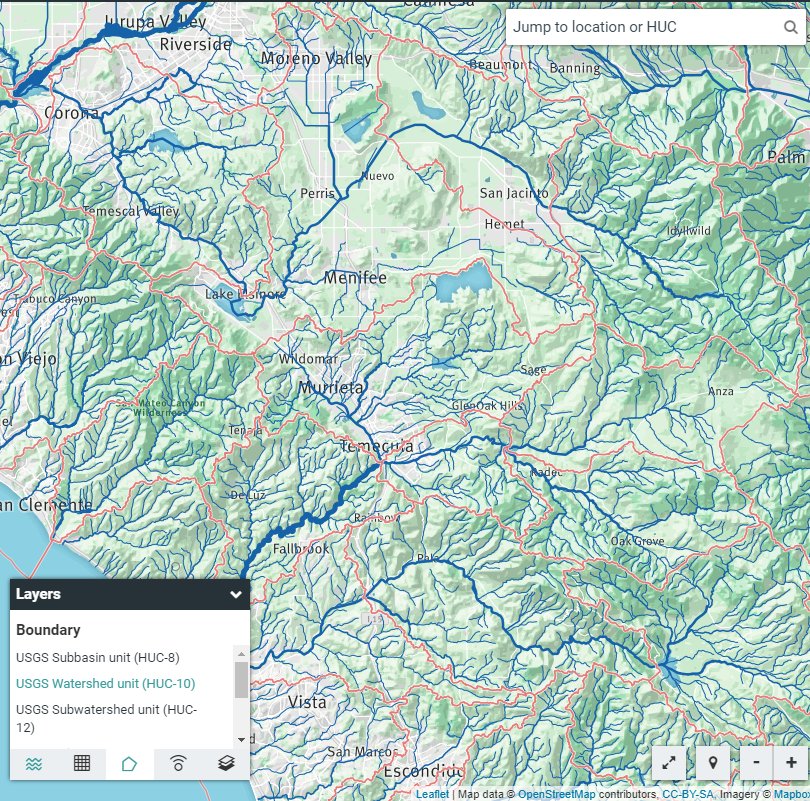
Task: Click the Vista city label on map
Action: 307,702
